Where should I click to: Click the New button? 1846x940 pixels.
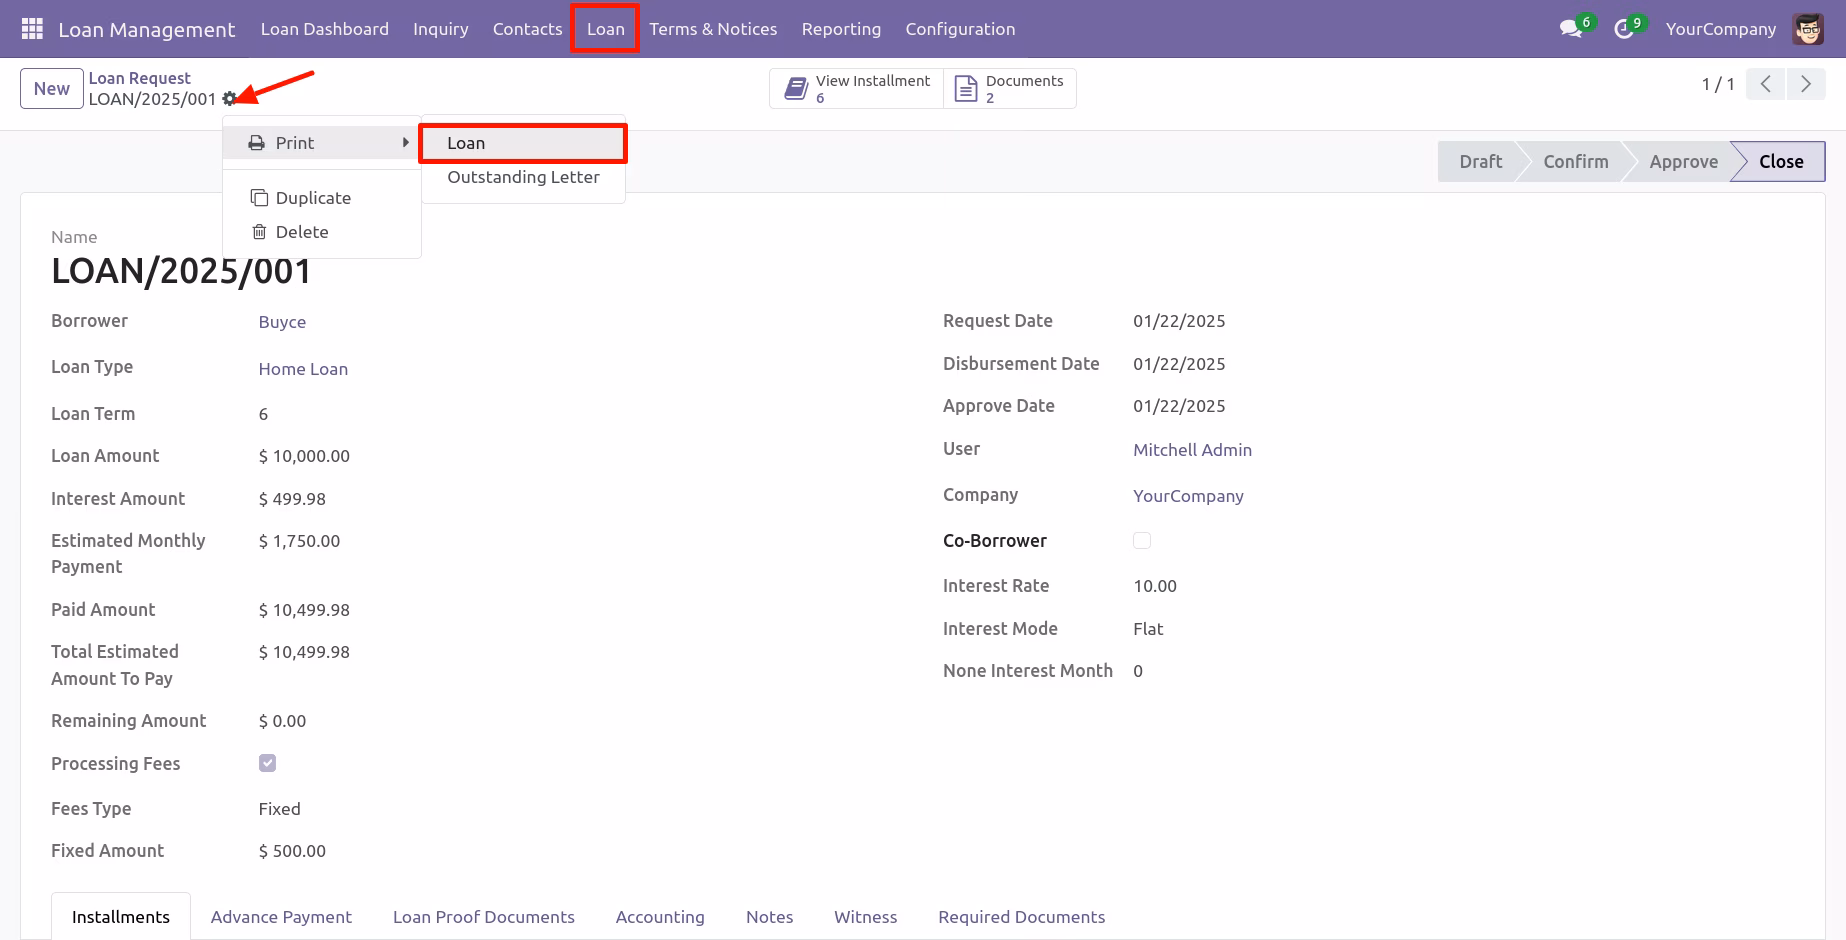52,89
